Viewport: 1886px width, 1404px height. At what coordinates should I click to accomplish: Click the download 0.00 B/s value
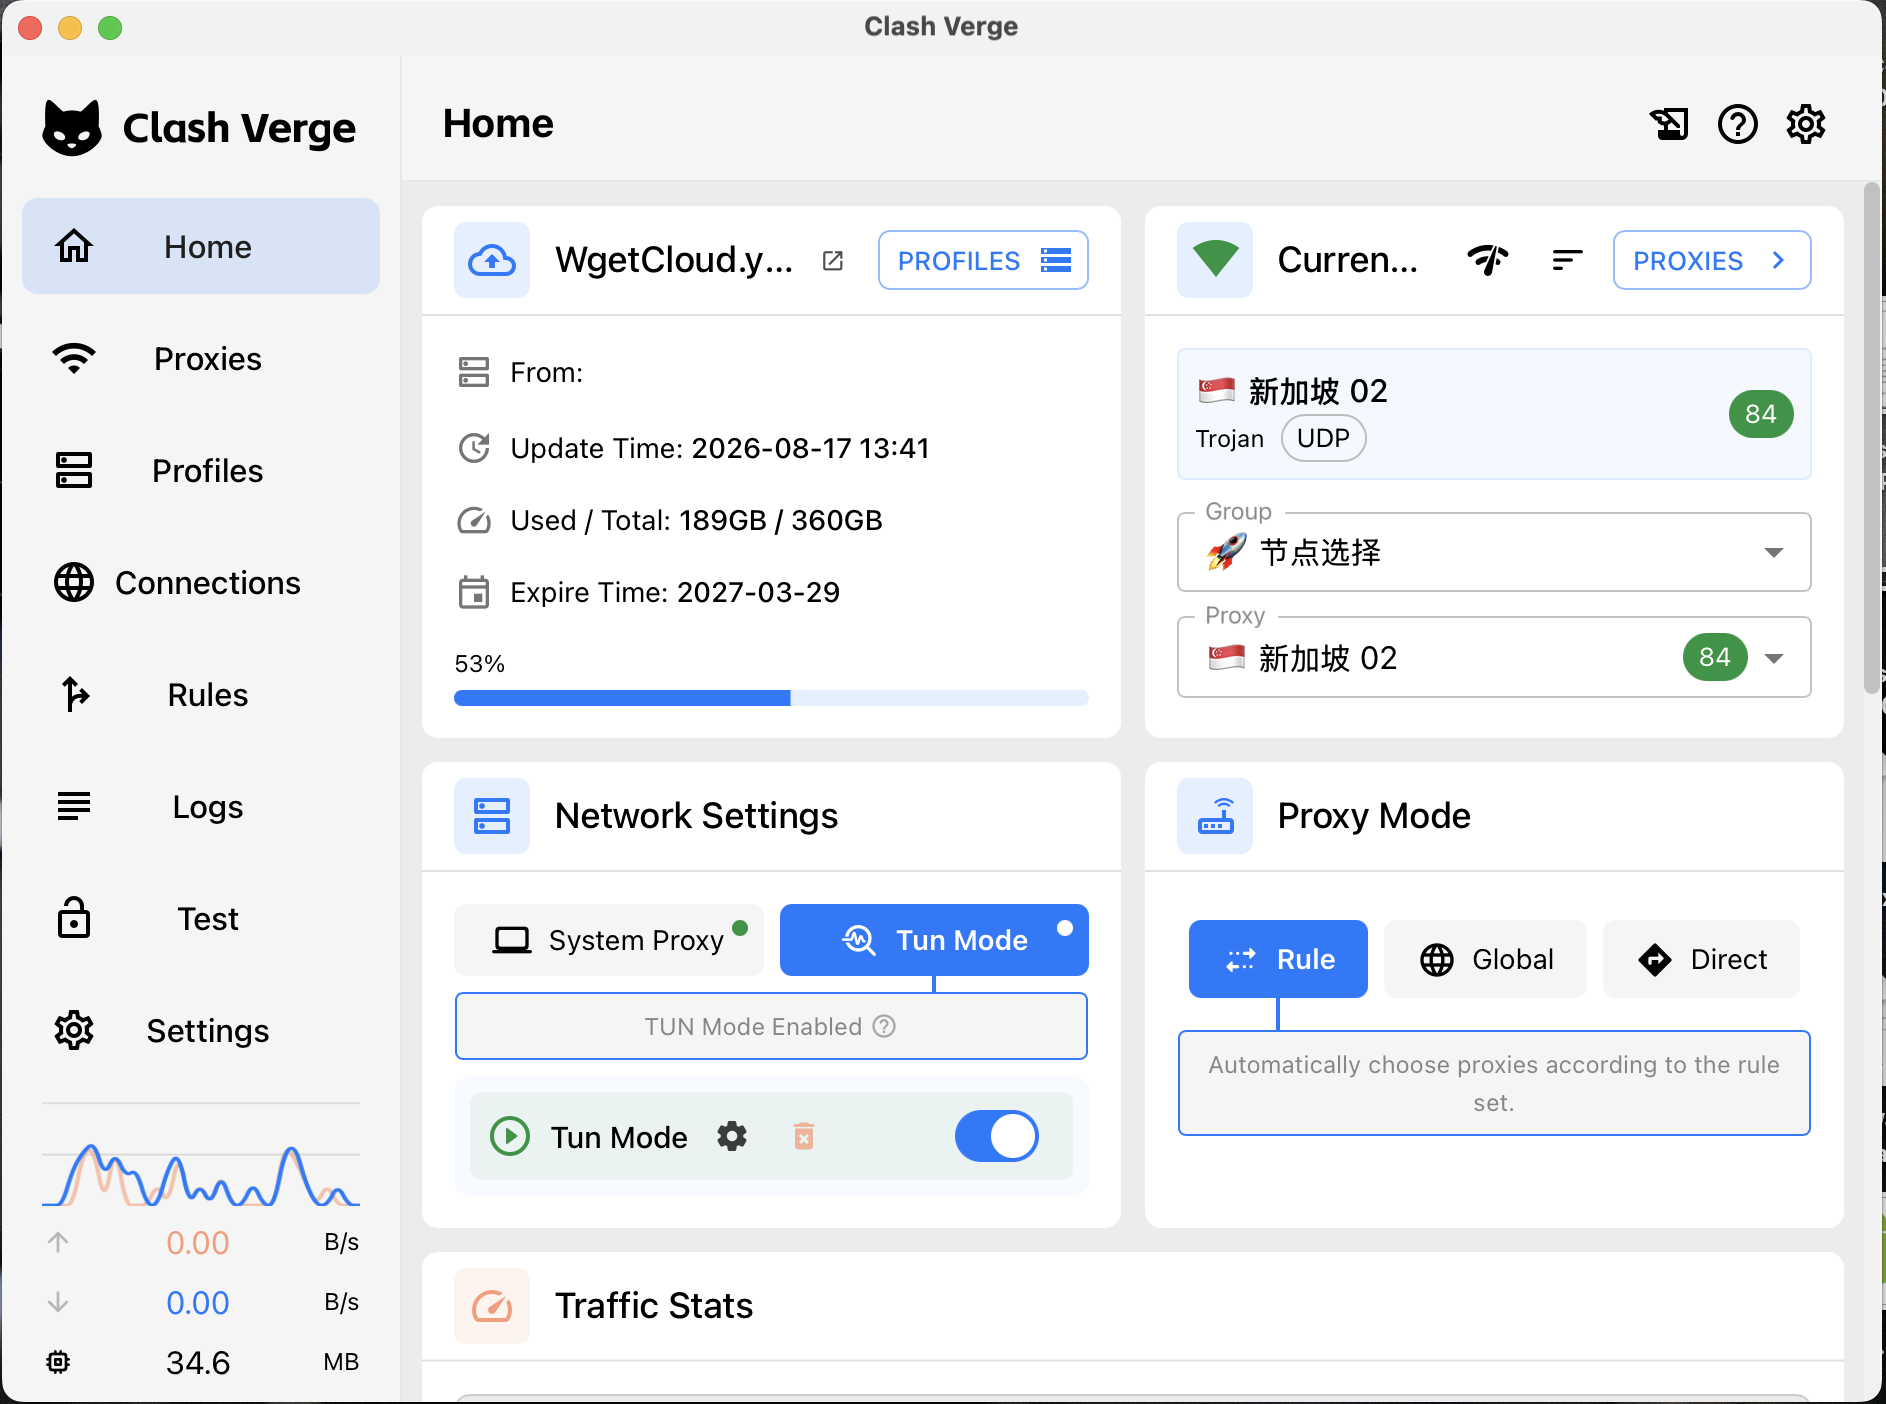click(198, 1302)
